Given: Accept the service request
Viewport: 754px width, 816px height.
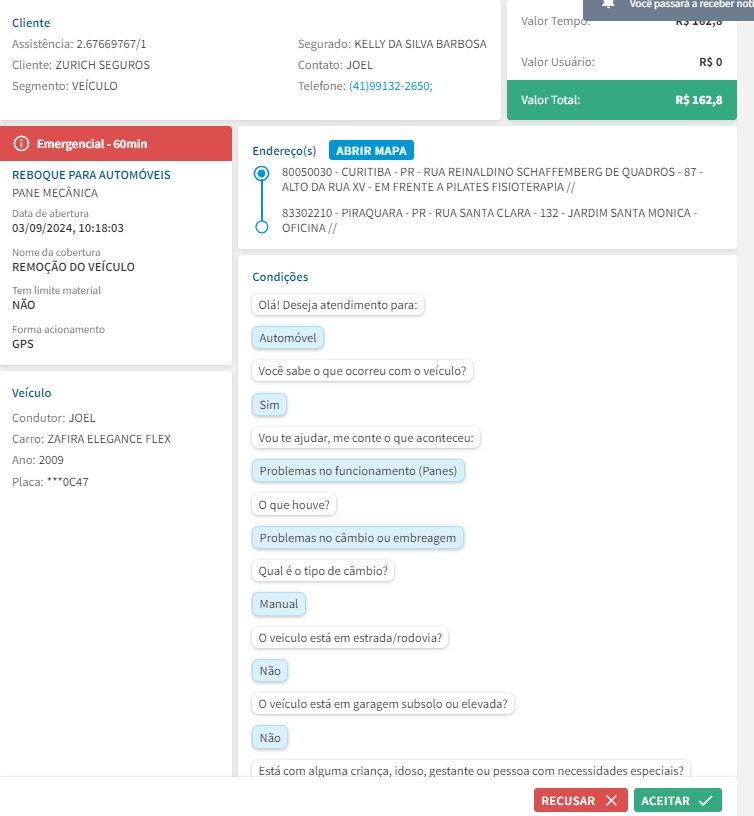Looking at the screenshot, I should [x=677, y=801].
